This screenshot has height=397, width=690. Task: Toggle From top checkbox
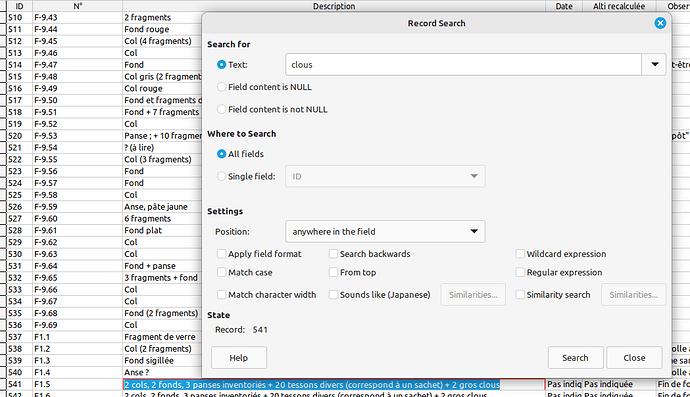[333, 272]
